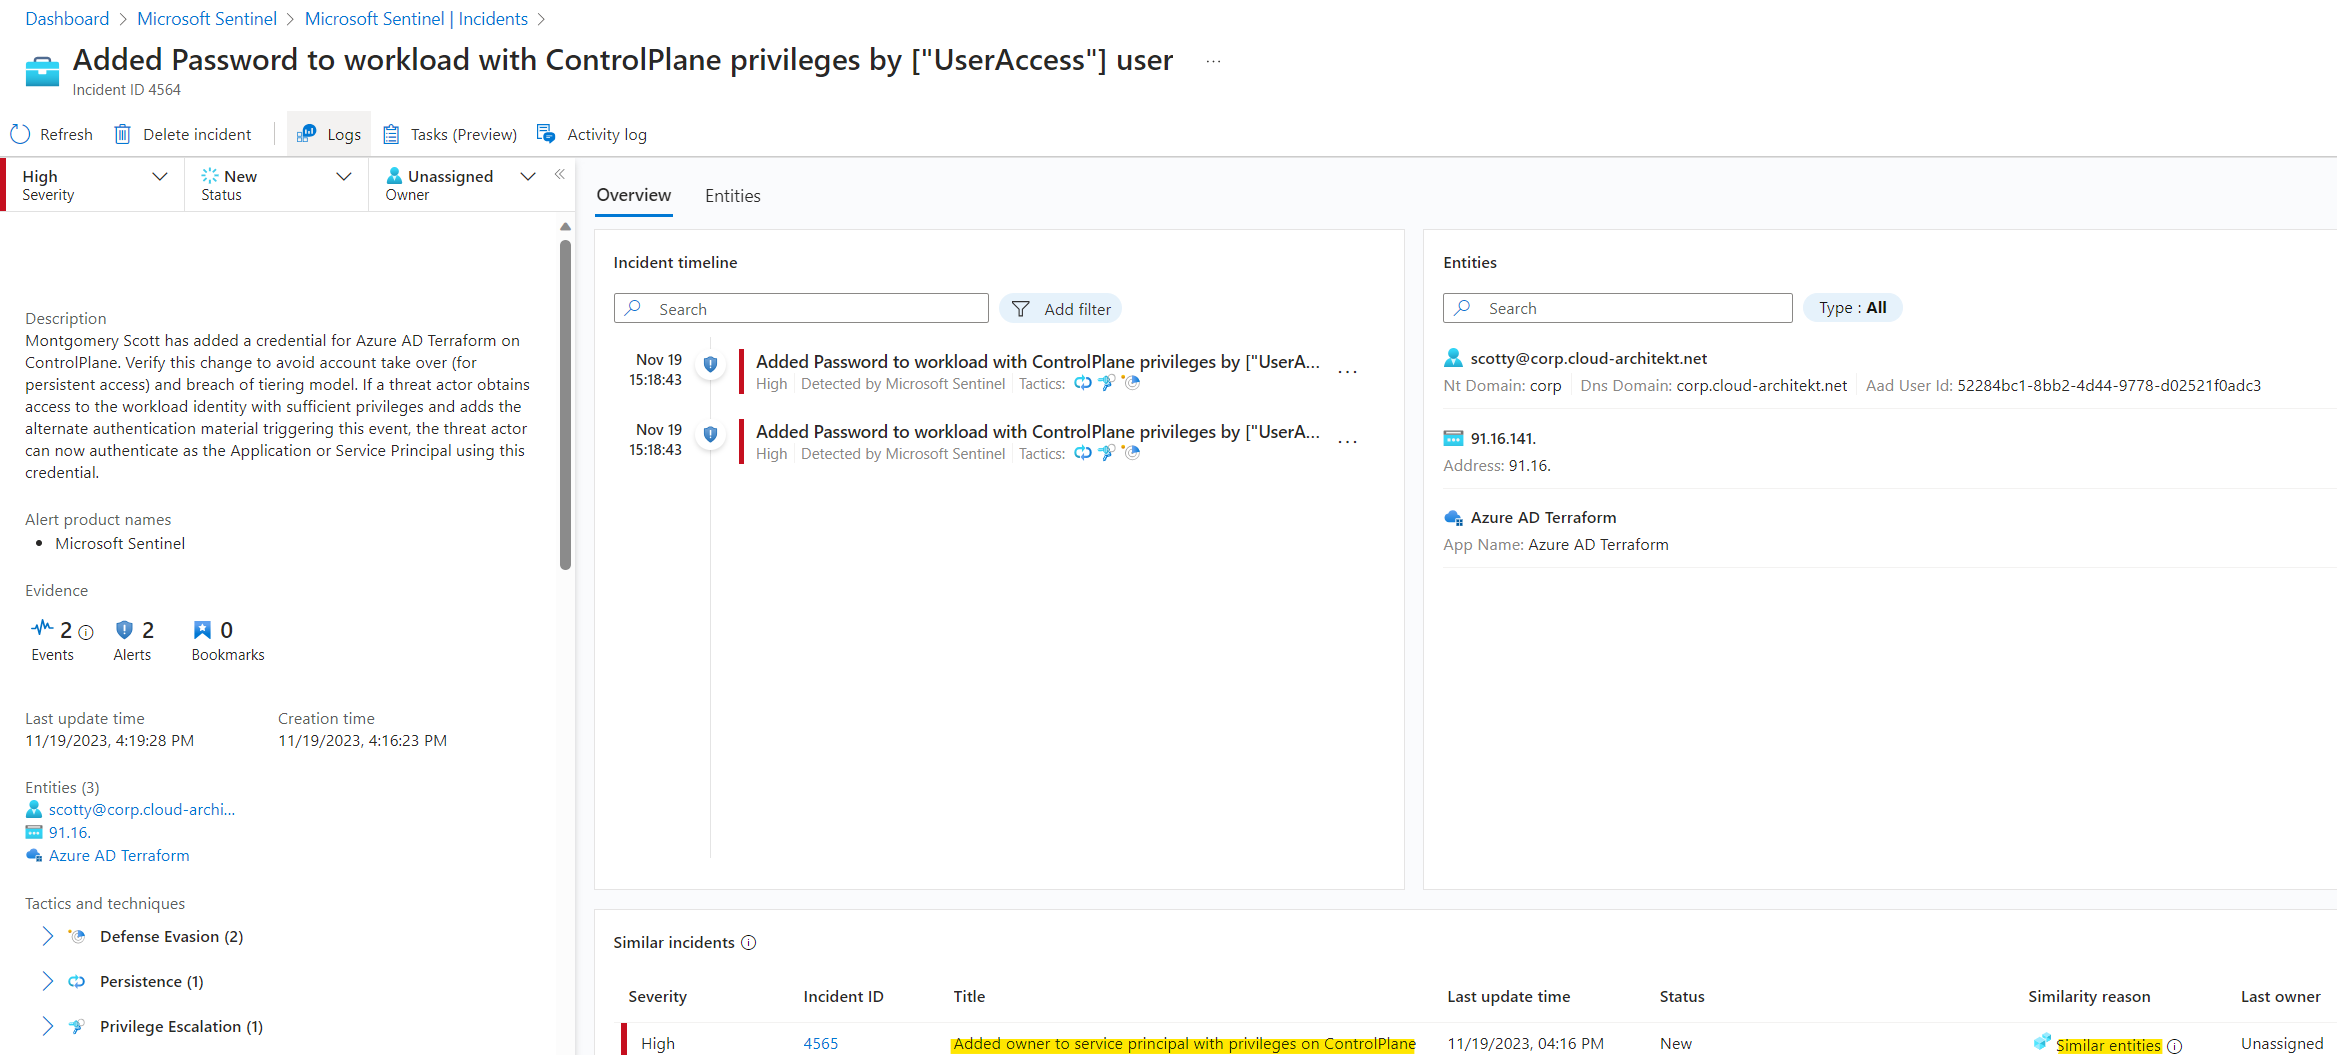
Task: Open the first timeline alert at 15:18:43
Action: pyautogui.click(x=1037, y=362)
